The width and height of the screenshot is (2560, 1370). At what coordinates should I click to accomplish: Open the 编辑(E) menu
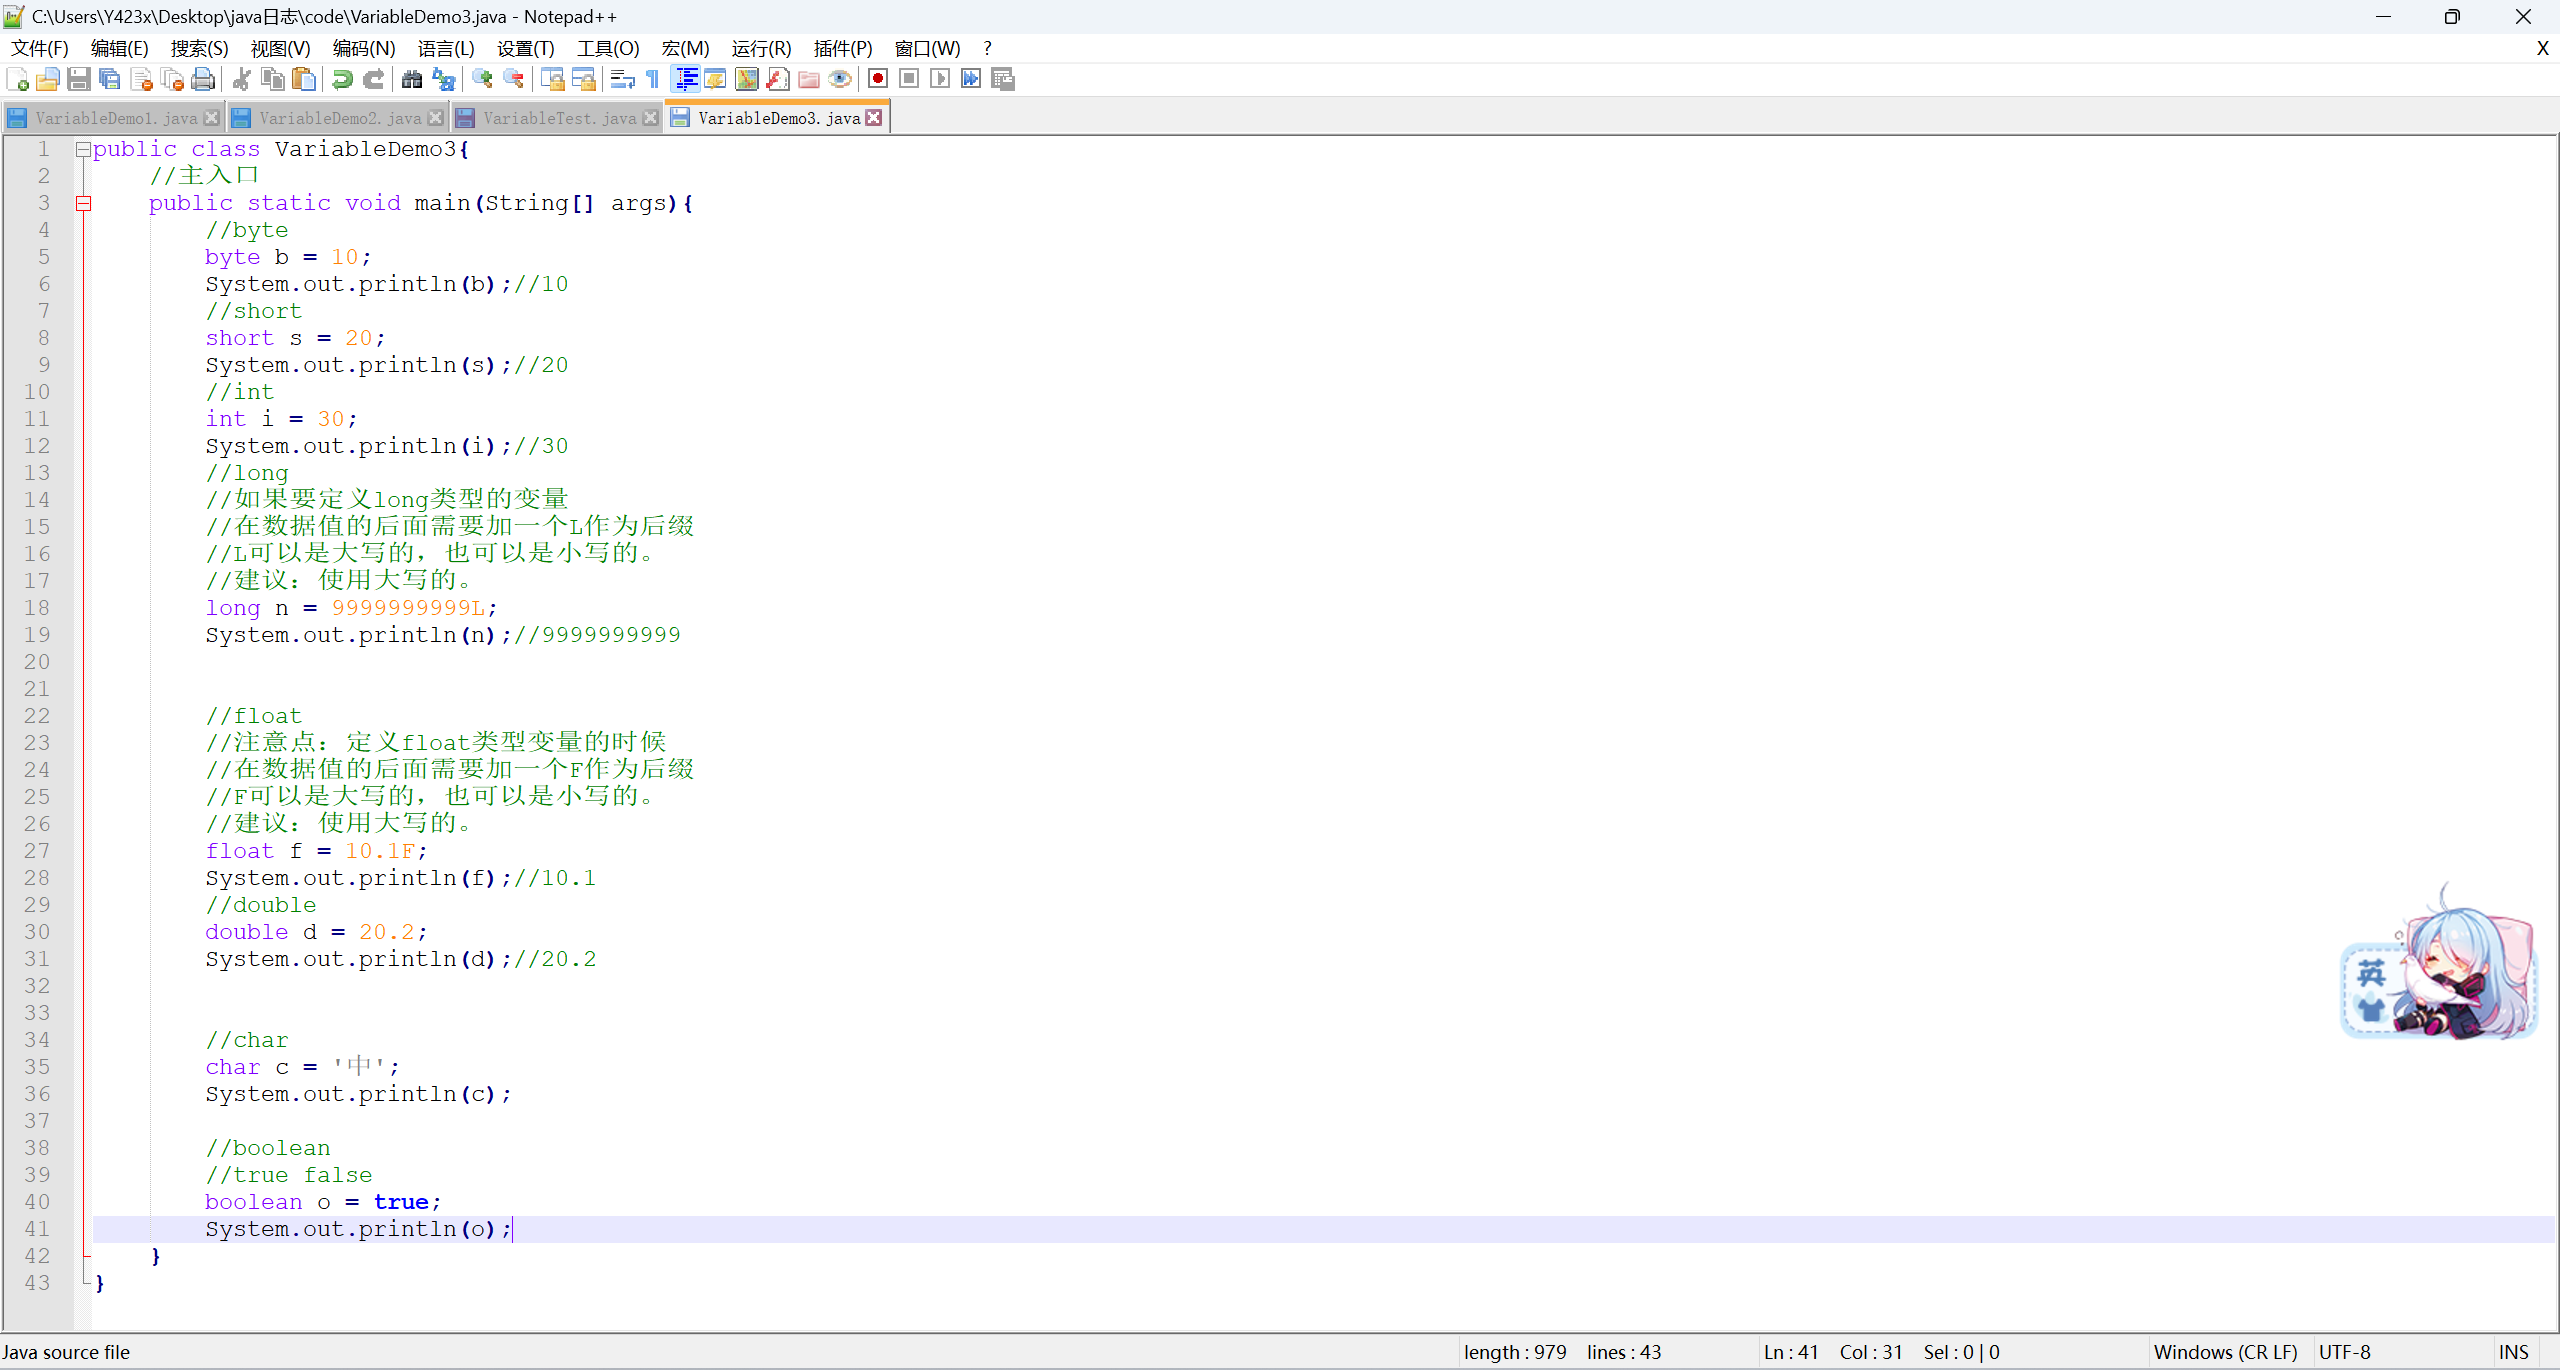120,49
